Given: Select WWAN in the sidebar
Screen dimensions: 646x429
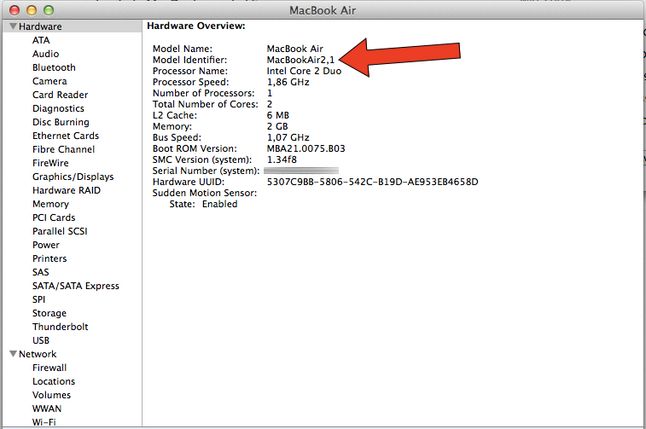Looking at the screenshot, I should point(47,408).
